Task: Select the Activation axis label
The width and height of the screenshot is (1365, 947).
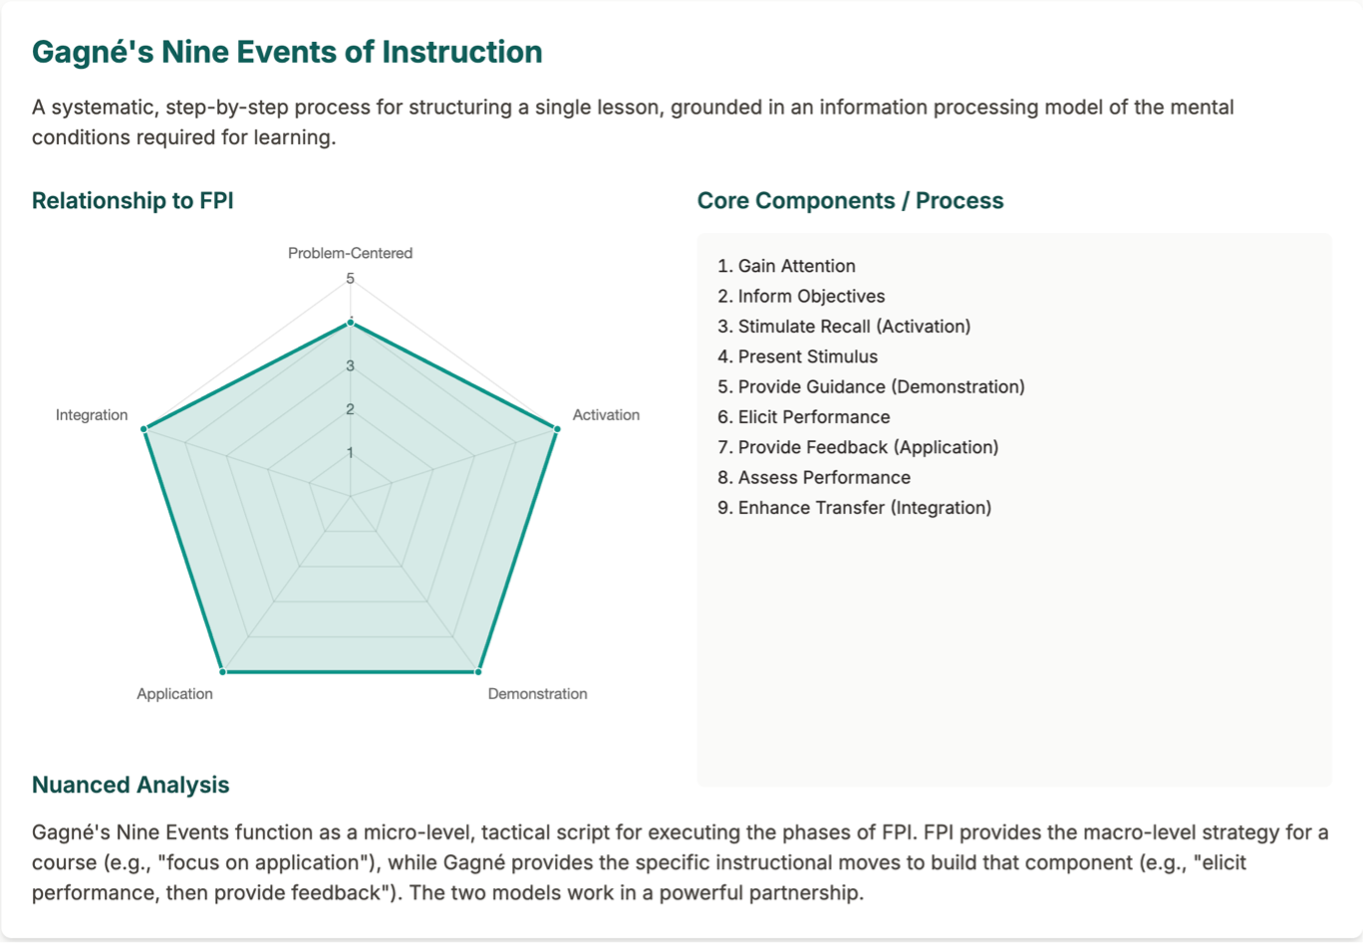Action: coord(606,415)
